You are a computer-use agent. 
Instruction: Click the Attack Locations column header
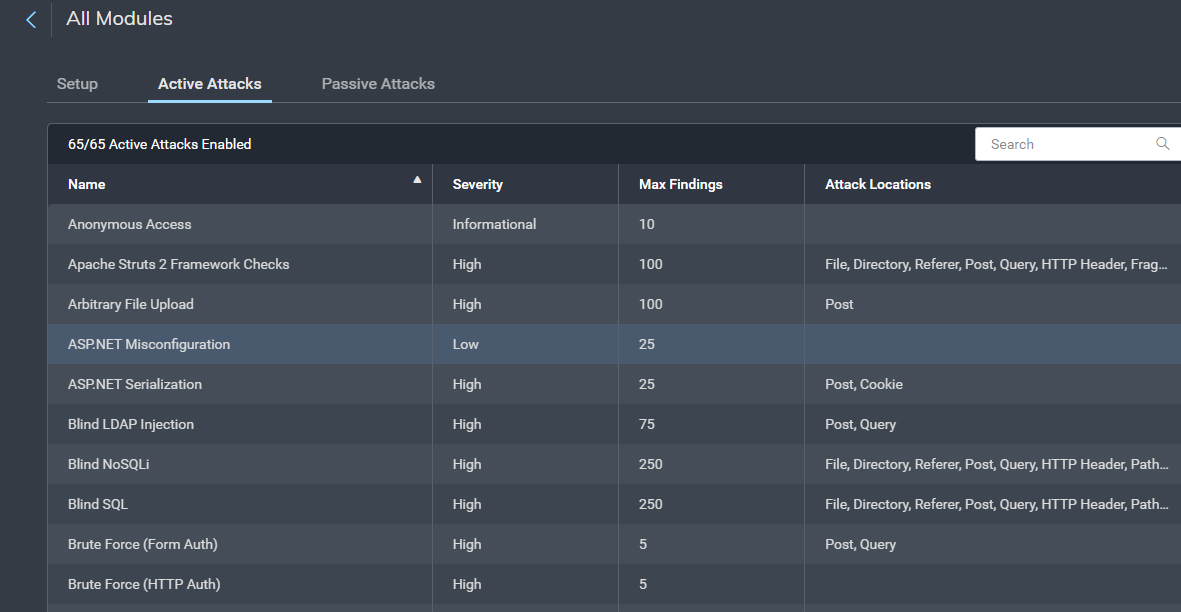point(878,184)
